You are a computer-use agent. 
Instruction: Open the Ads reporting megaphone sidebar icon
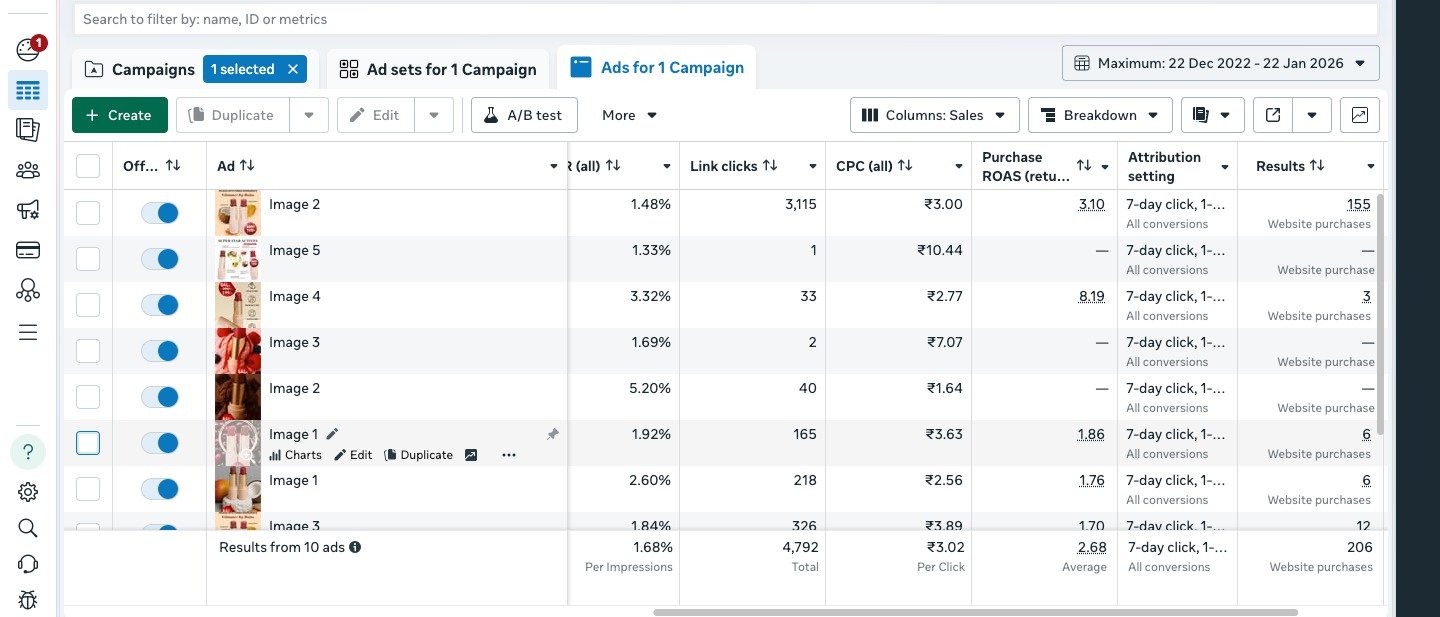coord(28,210)
